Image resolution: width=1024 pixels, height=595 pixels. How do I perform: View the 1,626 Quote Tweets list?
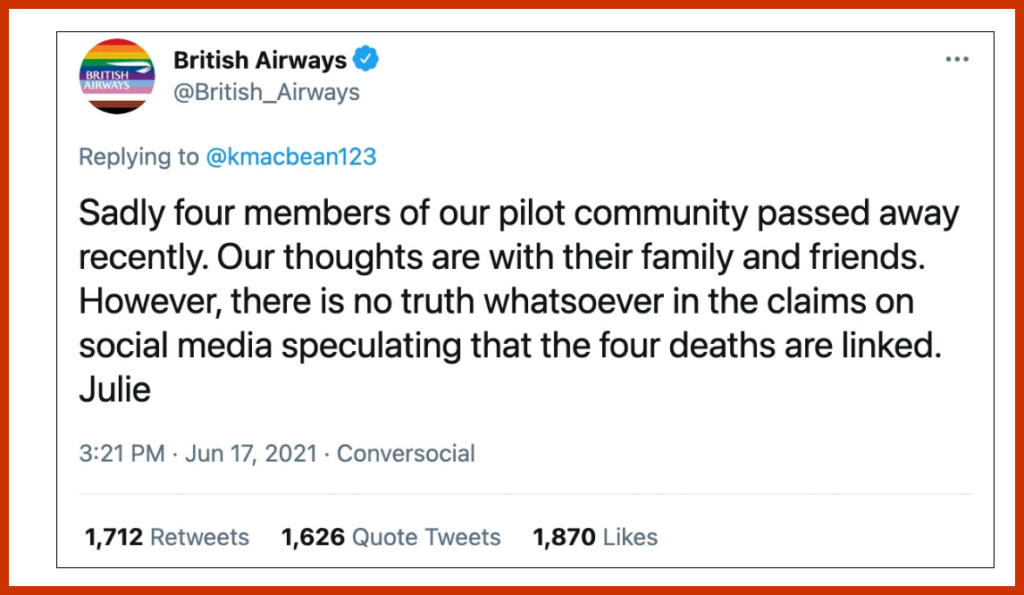[391, 537]
